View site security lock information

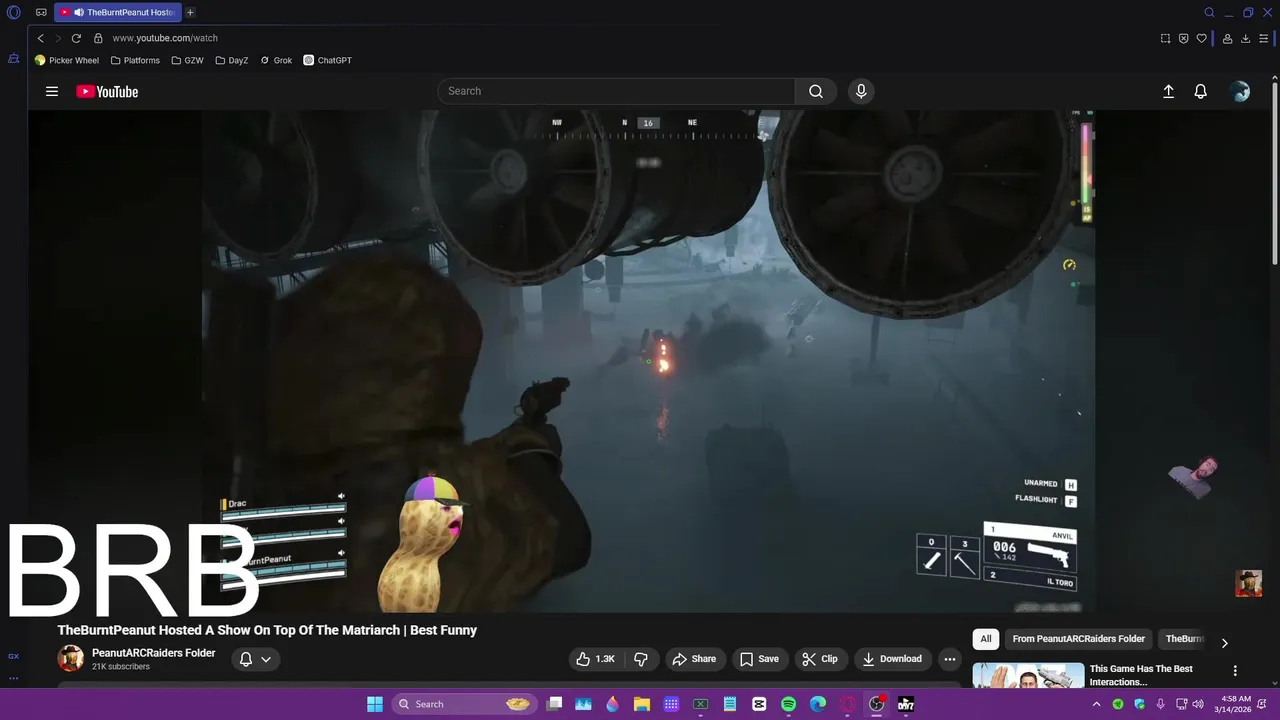[x=98, y=38]
